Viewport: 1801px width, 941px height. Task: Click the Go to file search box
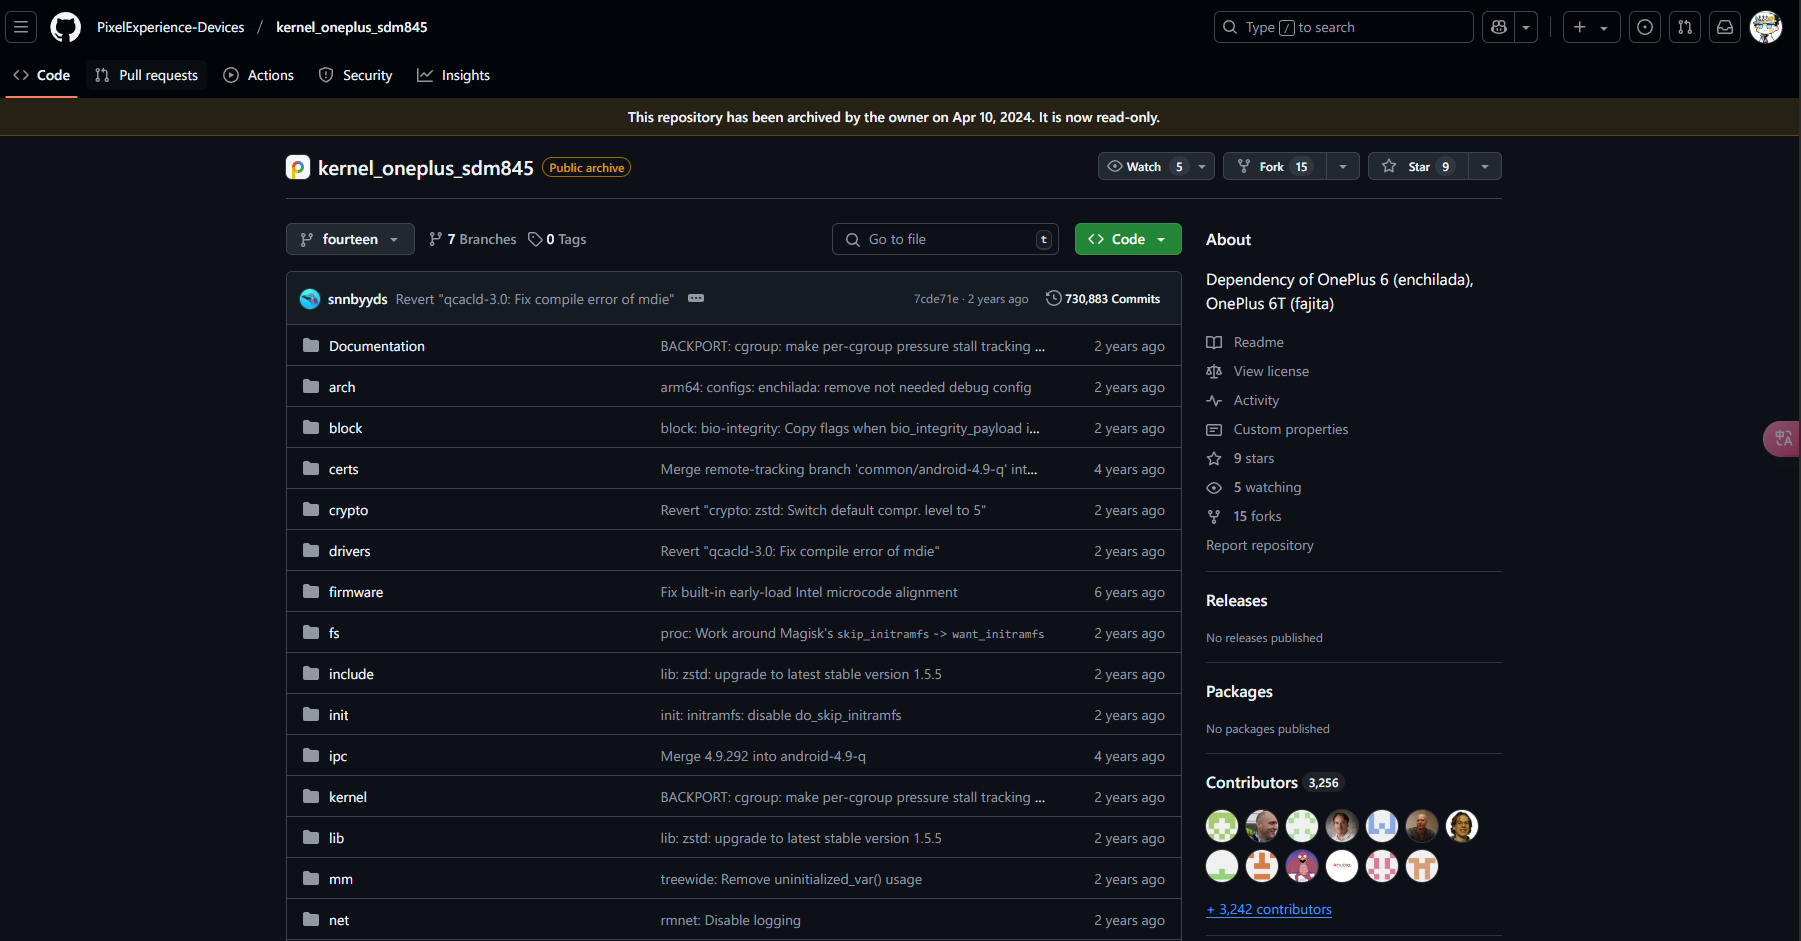click(x=945, y=239)
